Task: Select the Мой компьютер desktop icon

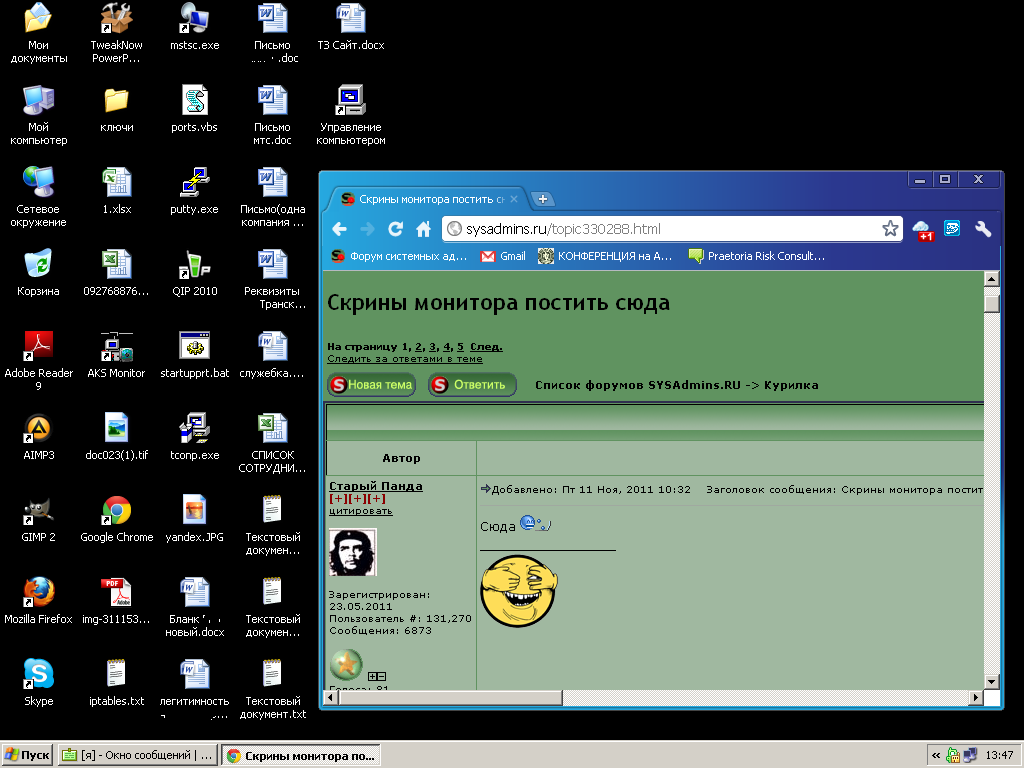Action: 39,115
